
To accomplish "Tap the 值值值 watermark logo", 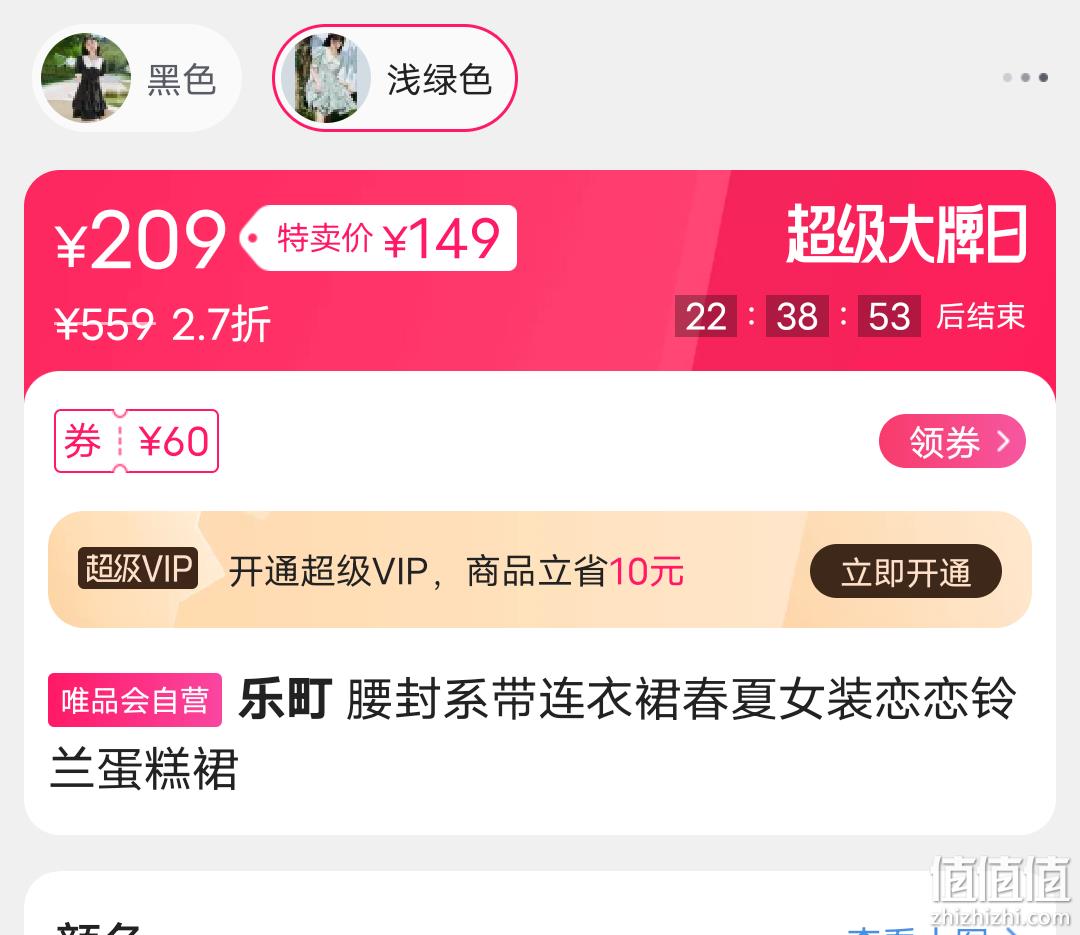I will (1000, 889).
